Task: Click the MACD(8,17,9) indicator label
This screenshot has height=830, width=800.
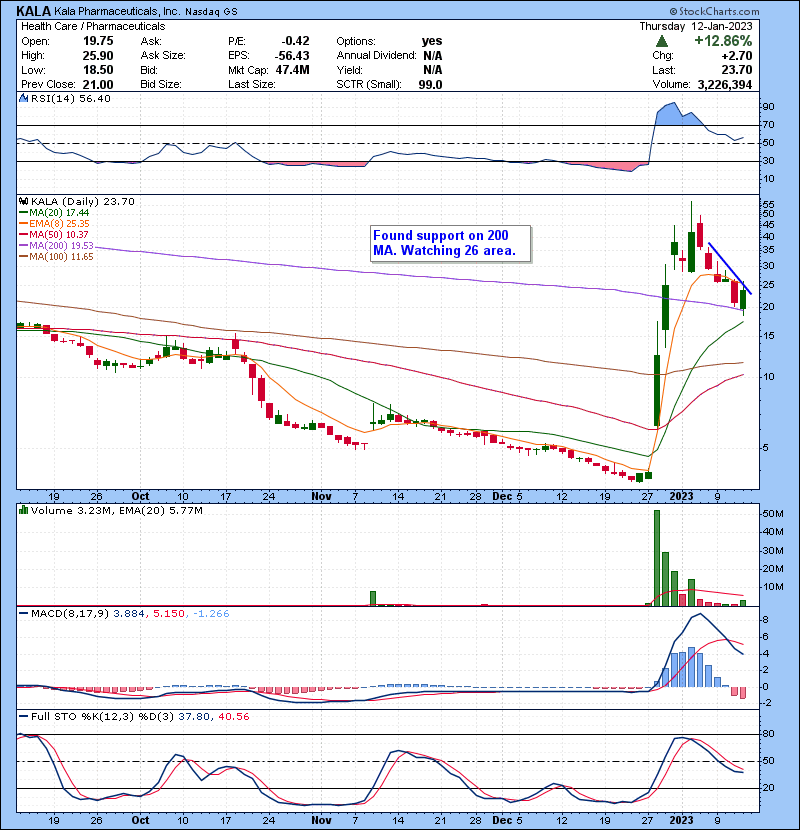Action: point(70,614)
